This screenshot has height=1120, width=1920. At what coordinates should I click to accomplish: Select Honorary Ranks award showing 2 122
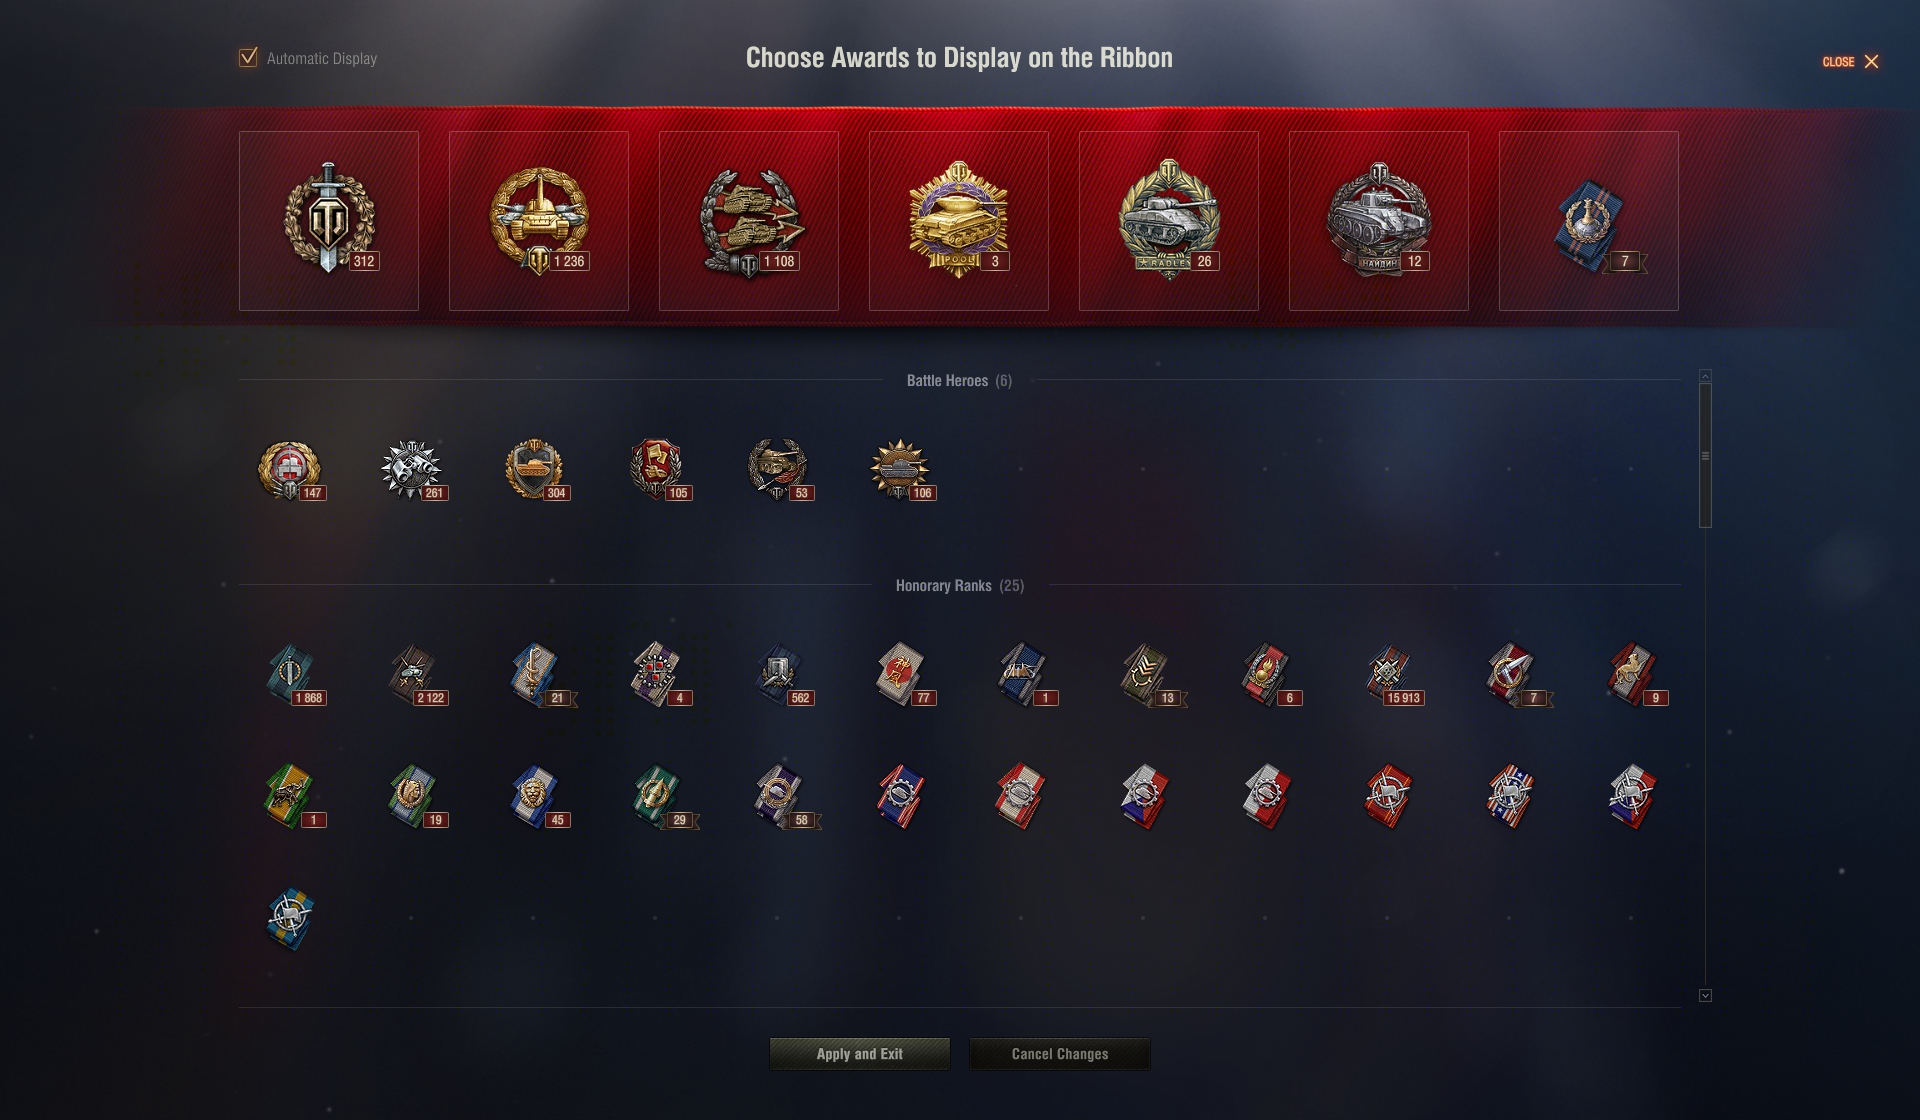[x=414, y=674]
